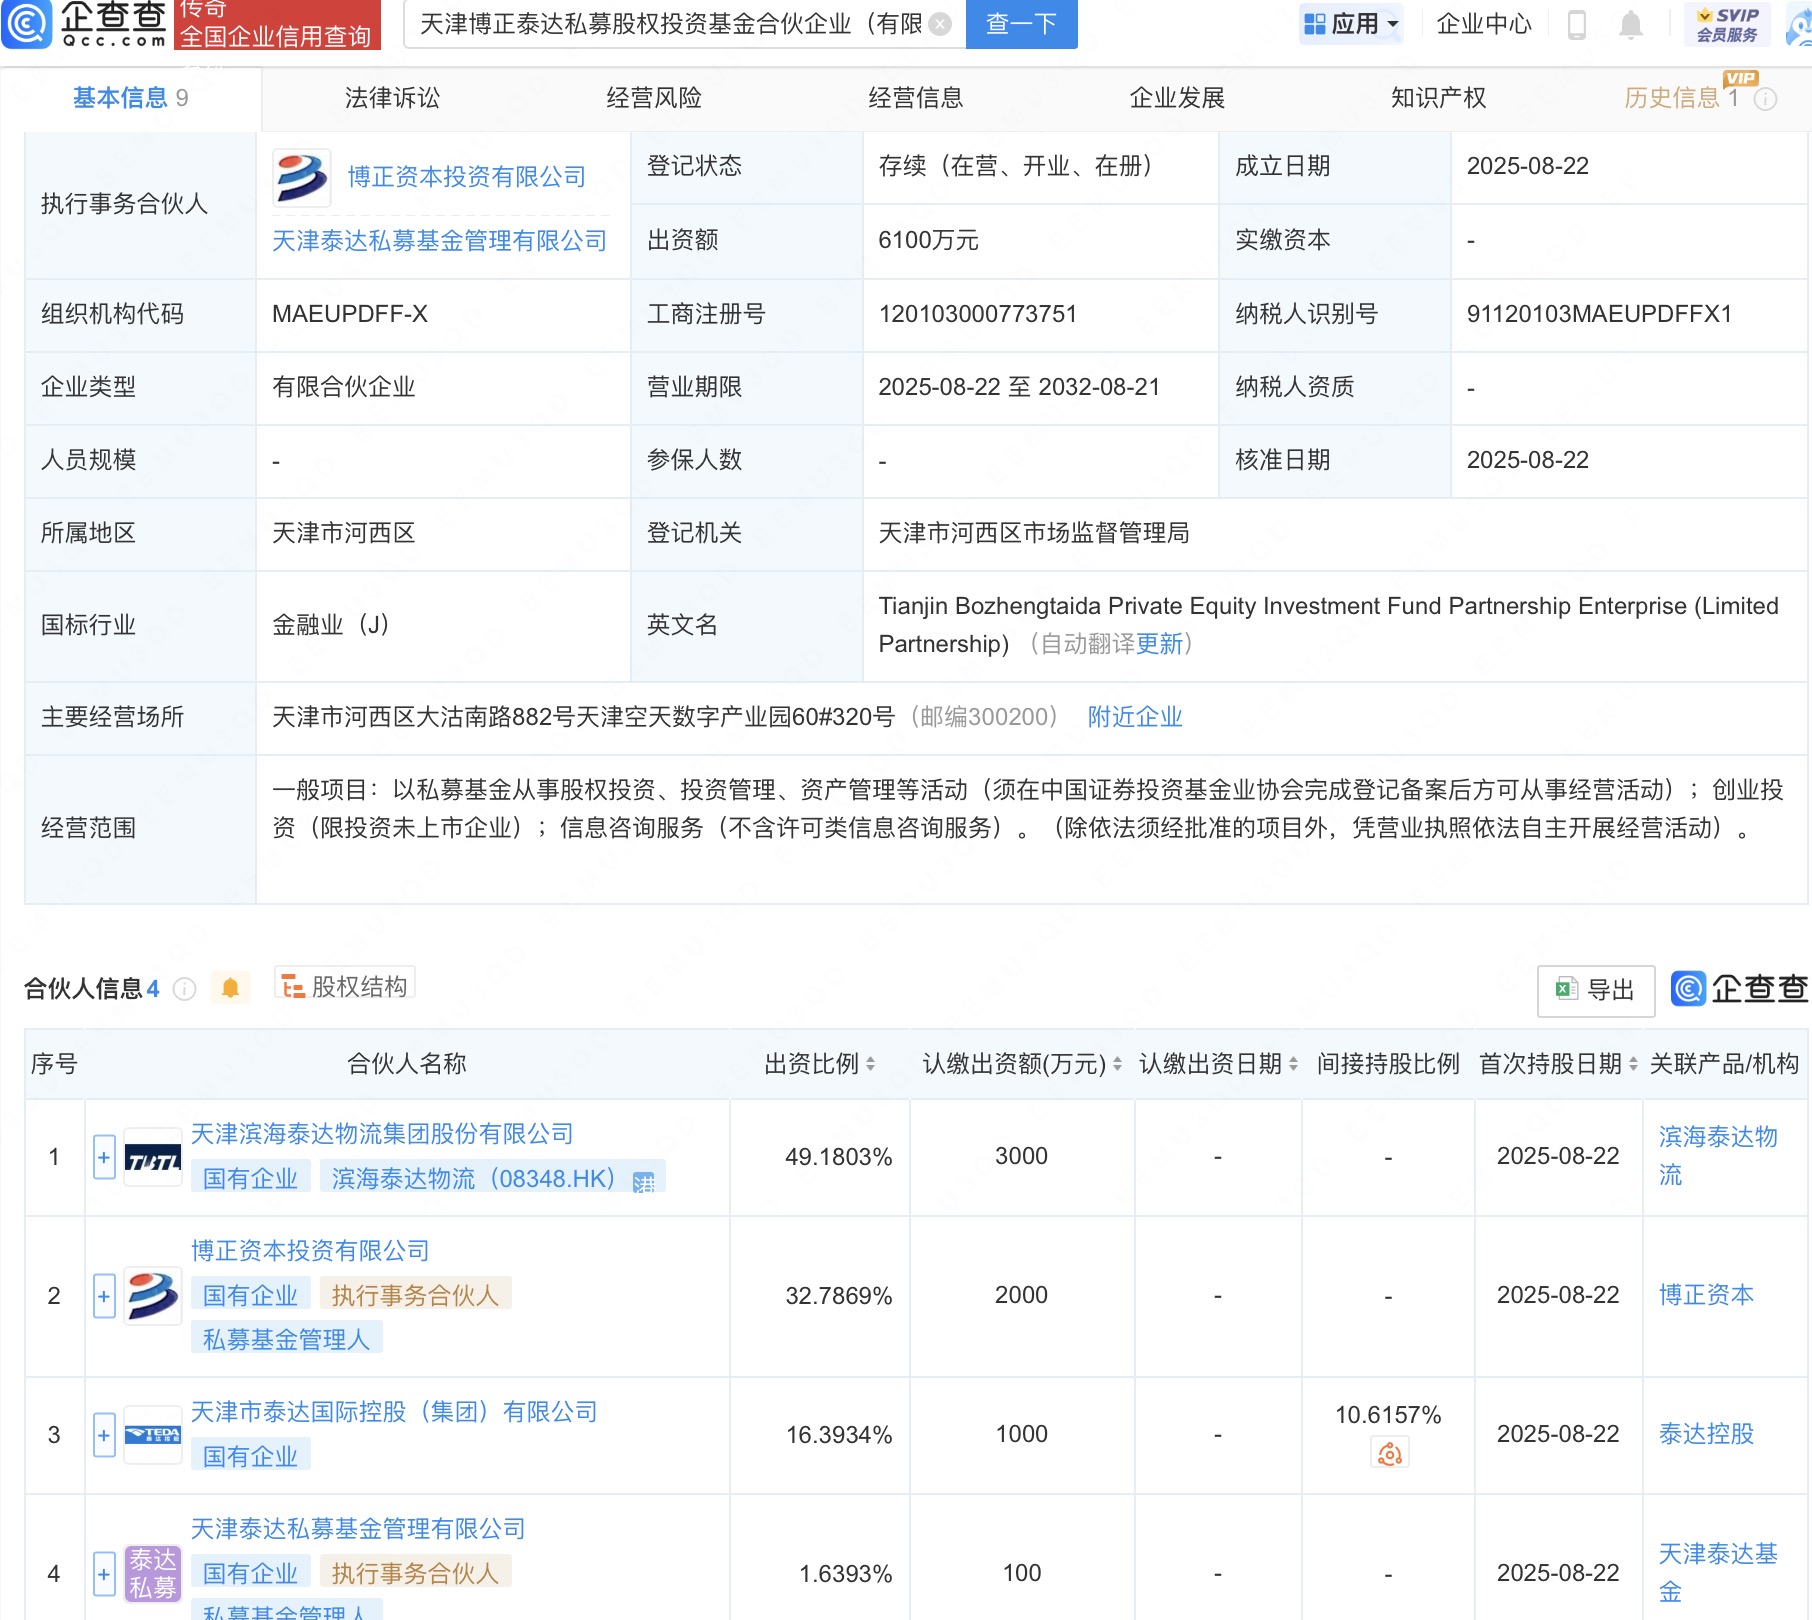Image resolution: width=1812 pixels, height=1620 pixels.
Task: Click the Qcc logo icon in header
Action: [26, 24]
